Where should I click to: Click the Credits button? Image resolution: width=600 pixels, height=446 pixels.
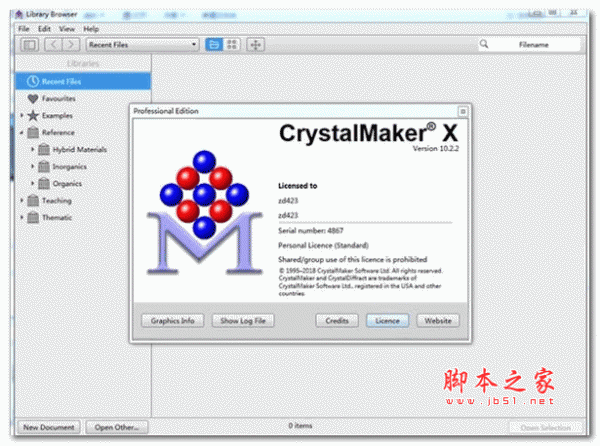coord(337,321)
